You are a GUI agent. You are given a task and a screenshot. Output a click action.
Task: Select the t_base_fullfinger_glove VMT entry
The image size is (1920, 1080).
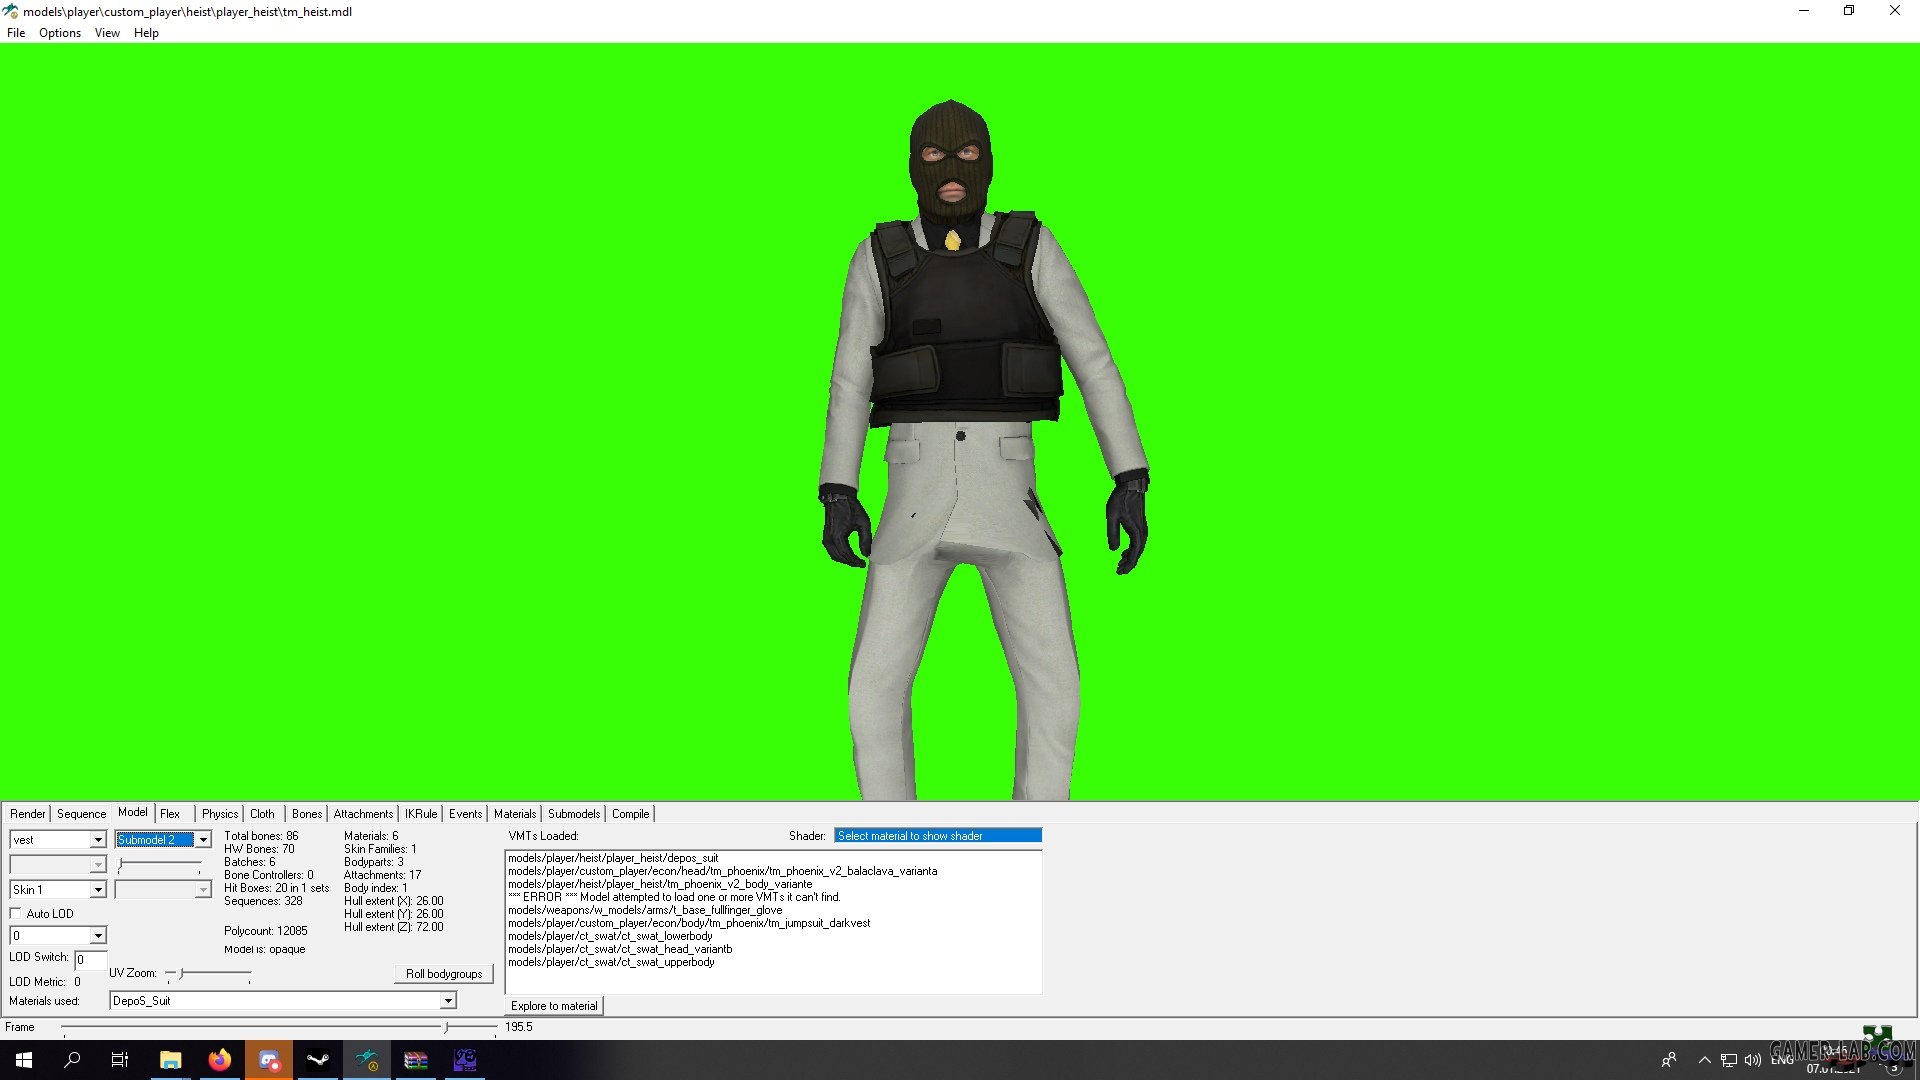(645, 910)
